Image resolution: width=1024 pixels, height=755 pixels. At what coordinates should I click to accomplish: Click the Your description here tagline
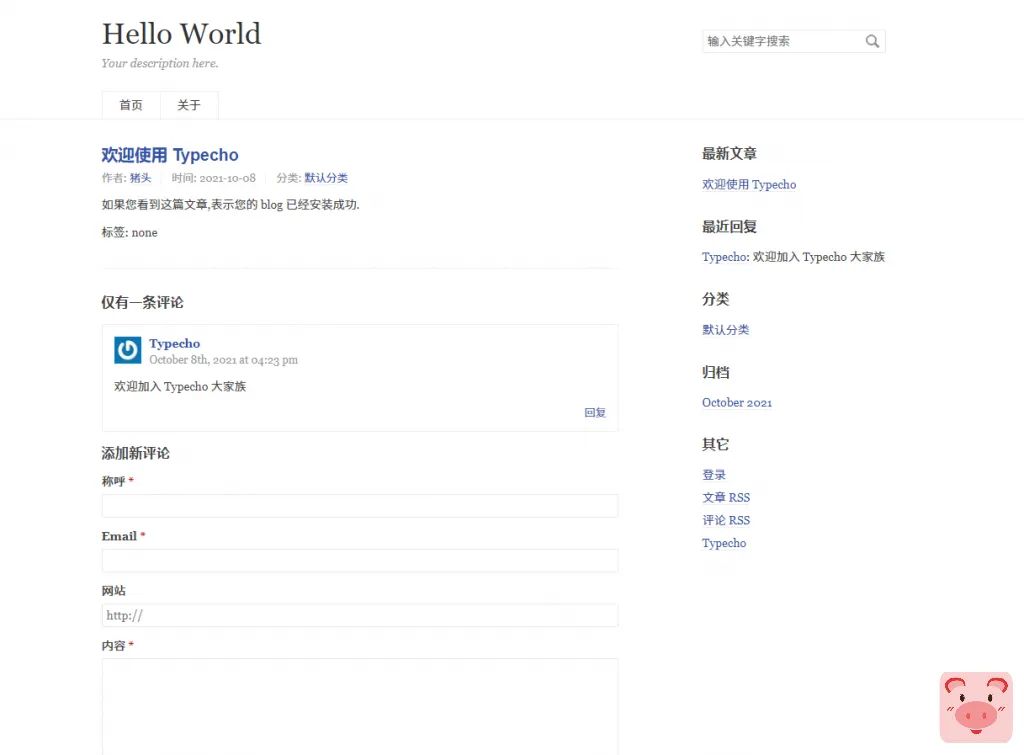160,63
